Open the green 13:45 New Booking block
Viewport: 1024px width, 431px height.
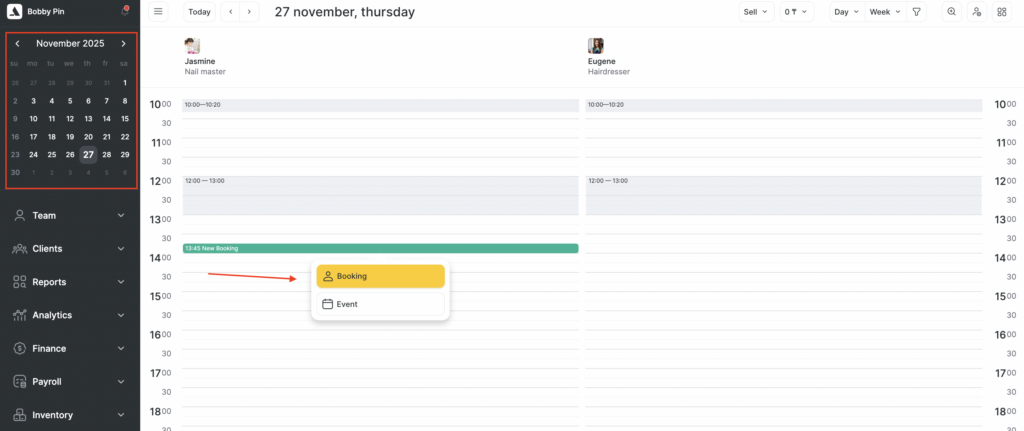click(x=380, y=248)
